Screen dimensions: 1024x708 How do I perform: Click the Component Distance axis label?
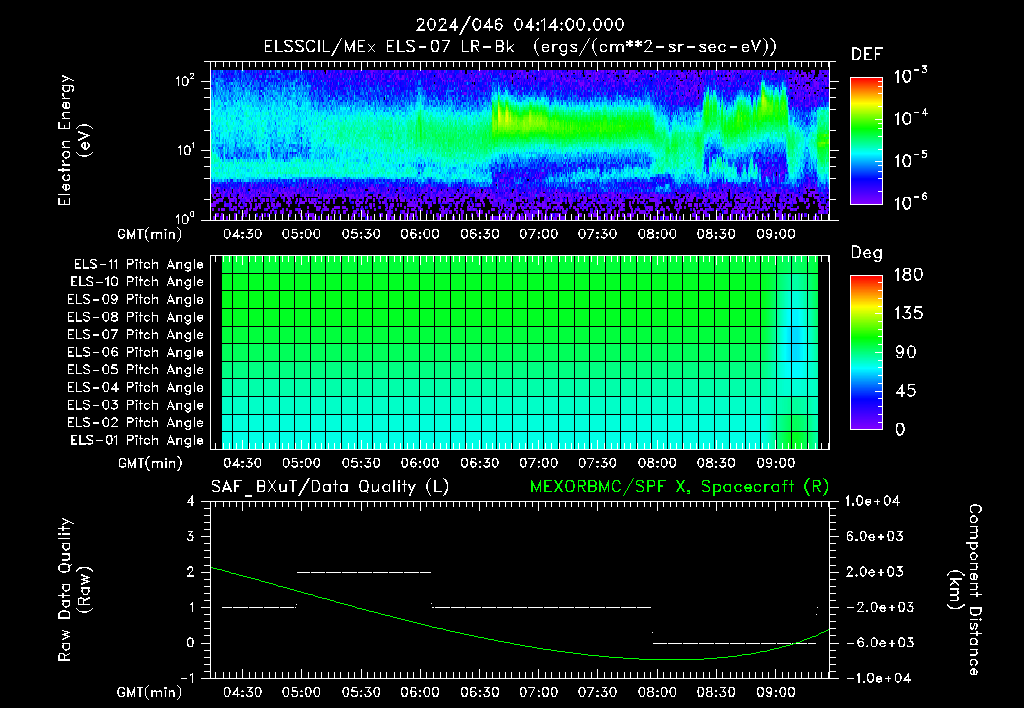click(965, 590)
